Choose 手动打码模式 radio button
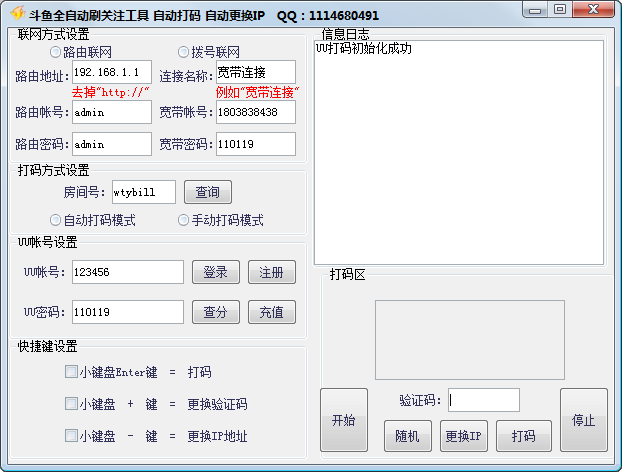Screen dimensions: 622x472 (183, 220)
